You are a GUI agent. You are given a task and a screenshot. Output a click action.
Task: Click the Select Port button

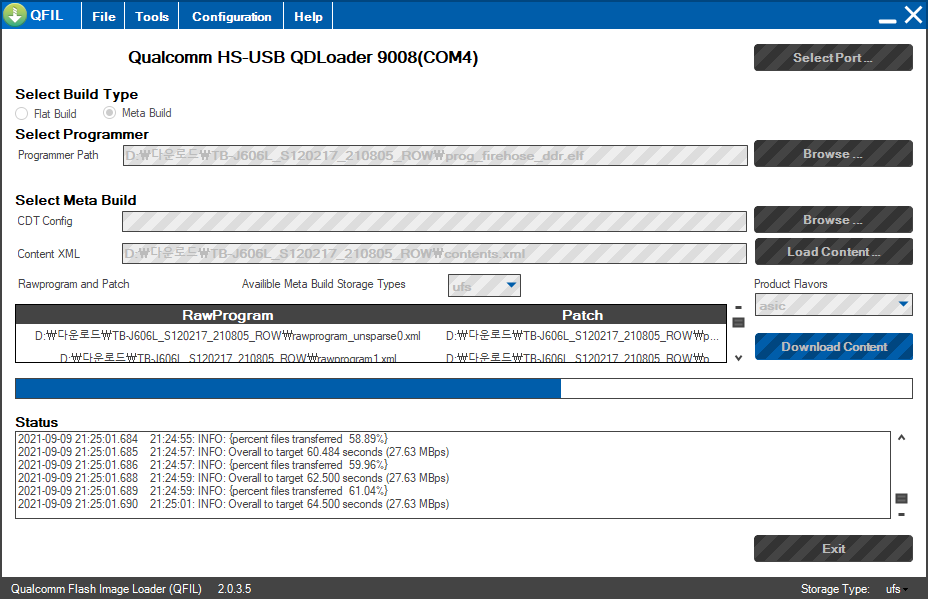[x=833, y=57]
